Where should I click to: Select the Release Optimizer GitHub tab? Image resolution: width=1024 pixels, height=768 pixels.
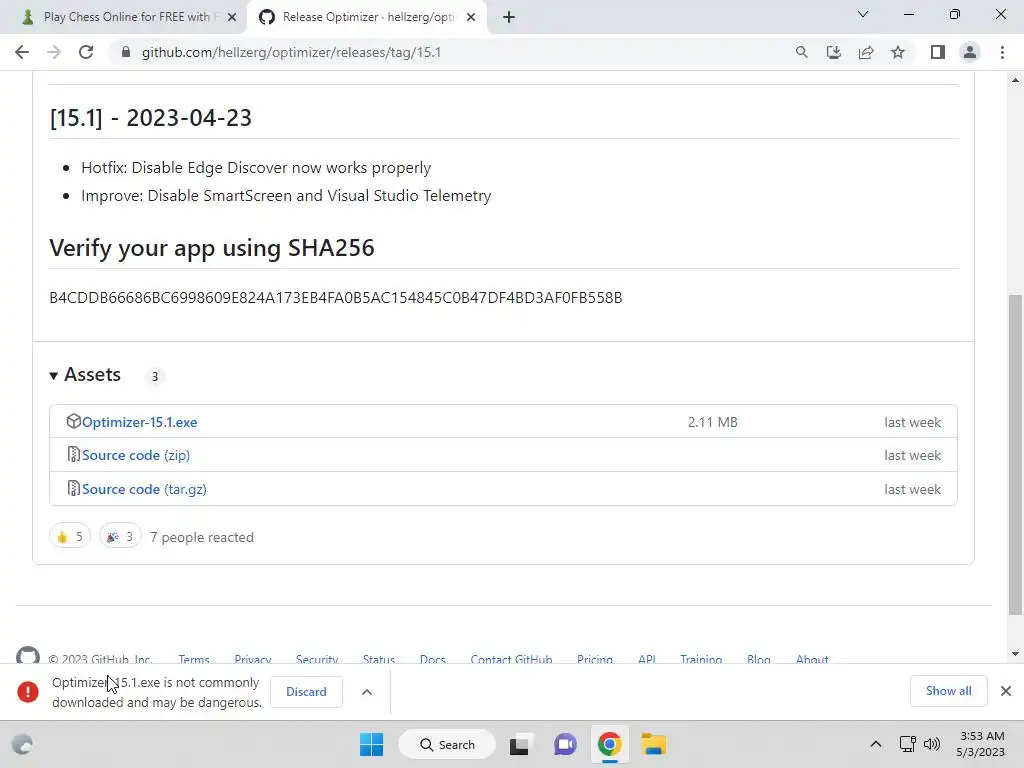[368, 17]
